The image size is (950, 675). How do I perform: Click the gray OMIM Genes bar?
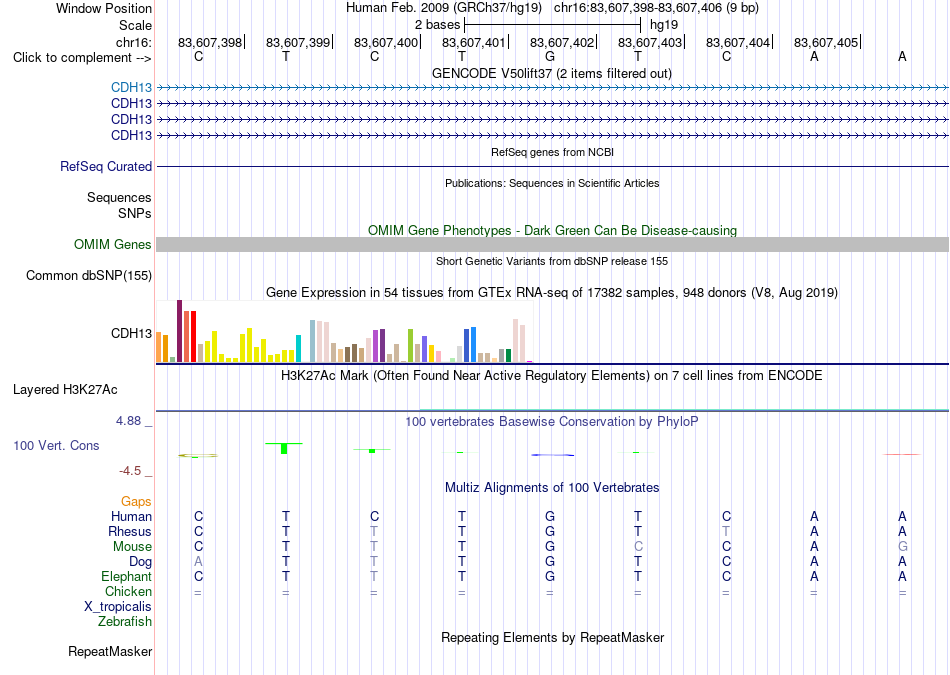[x=552, y=244]
